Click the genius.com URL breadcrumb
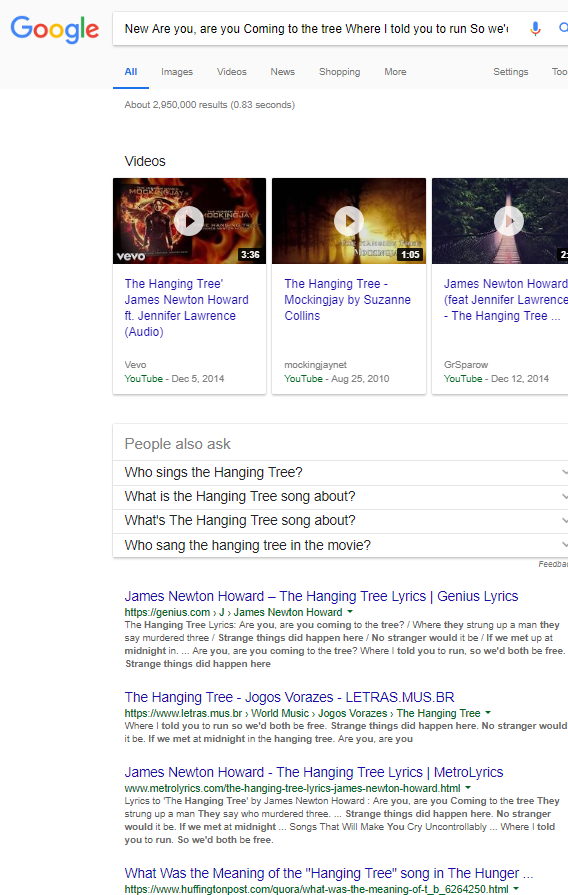The width and height of the screenshot is (568, 895). (x=233, y=612)
